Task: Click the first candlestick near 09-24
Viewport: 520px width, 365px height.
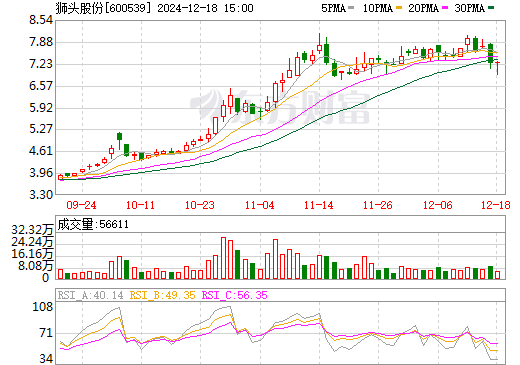Action: click(61, 178)
